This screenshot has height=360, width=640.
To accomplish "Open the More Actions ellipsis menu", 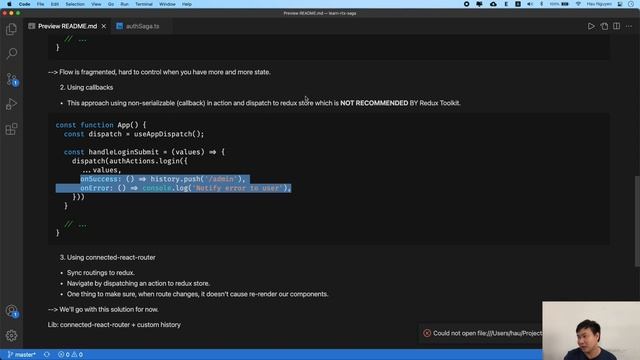I will tap(629, 26).
